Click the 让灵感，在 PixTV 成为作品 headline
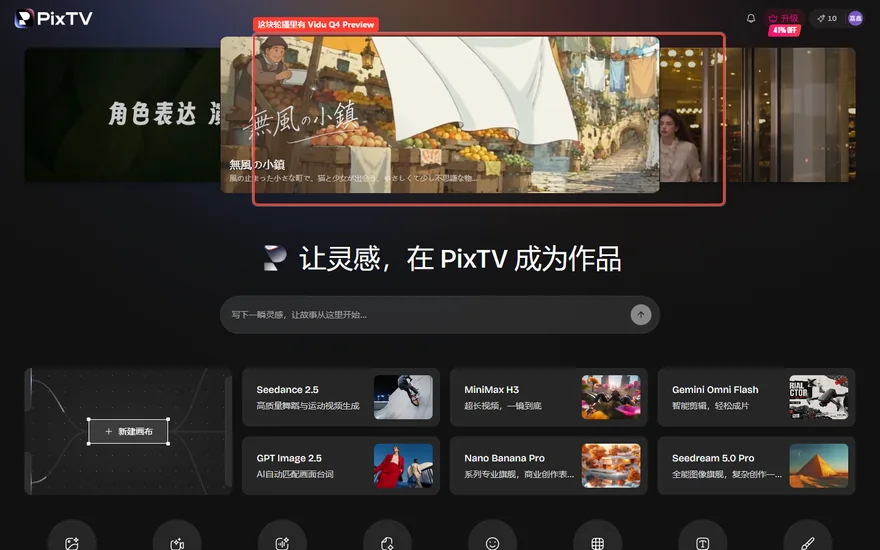Viewport: 880px width, 550px height. [x=460, y=259]
